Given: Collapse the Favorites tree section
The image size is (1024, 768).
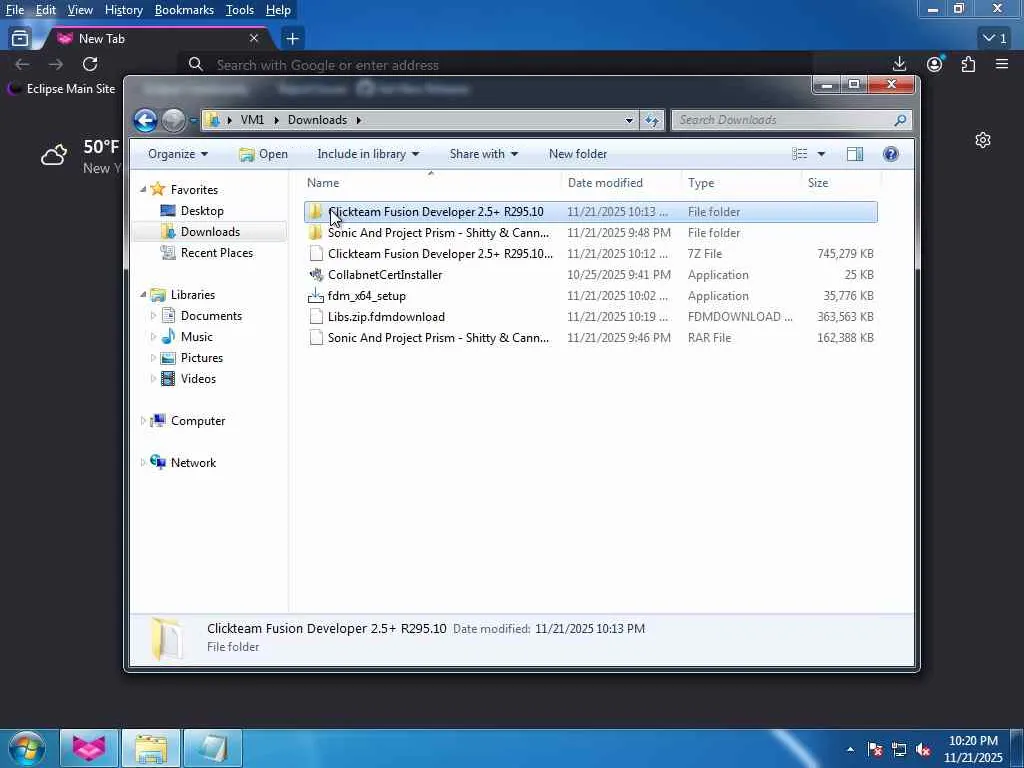Looking at the screenshot, I should 143,189.
